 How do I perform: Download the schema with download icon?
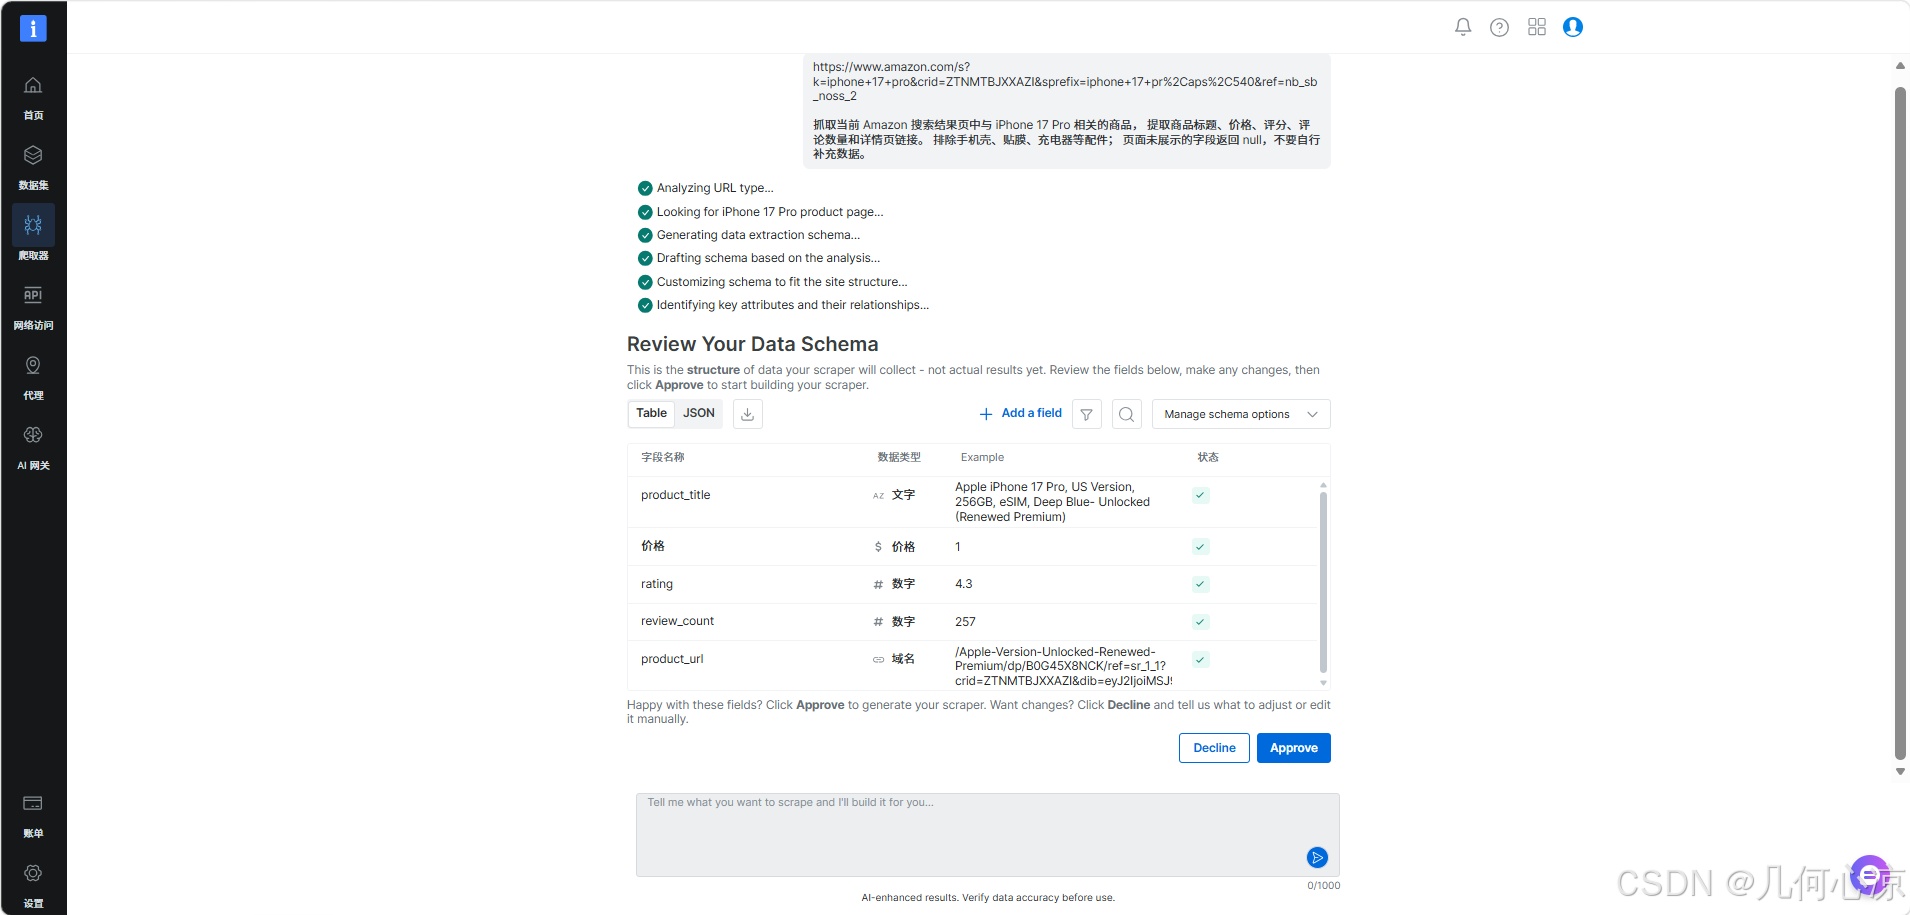[x=747, y=414]
